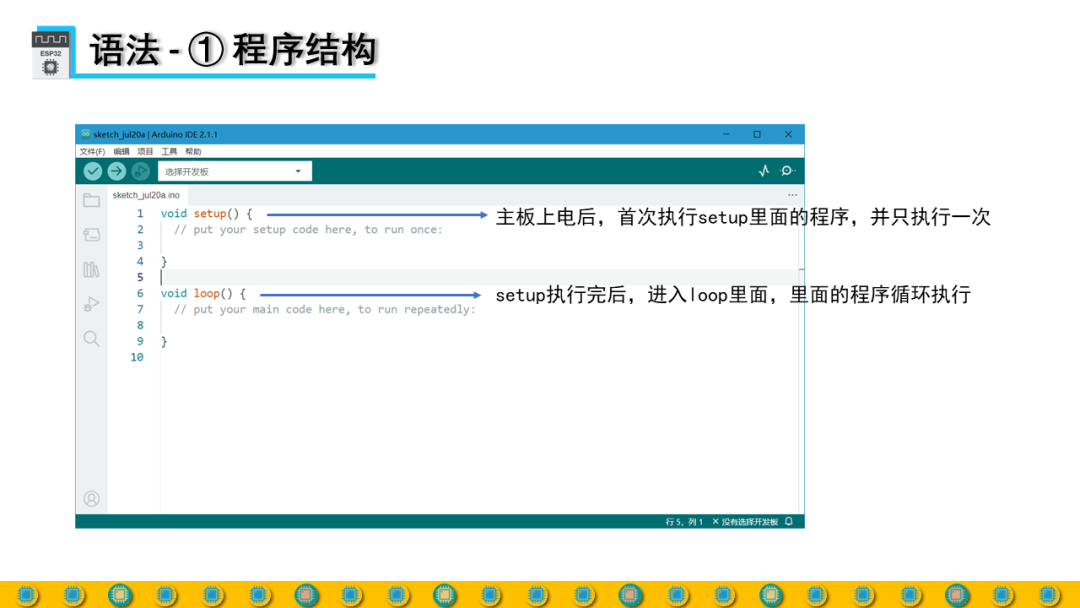The height and width of the screenshot is (608, 1080).
Task: Open the Debug sidebar panel icon
Action: [x=92, y=304]
